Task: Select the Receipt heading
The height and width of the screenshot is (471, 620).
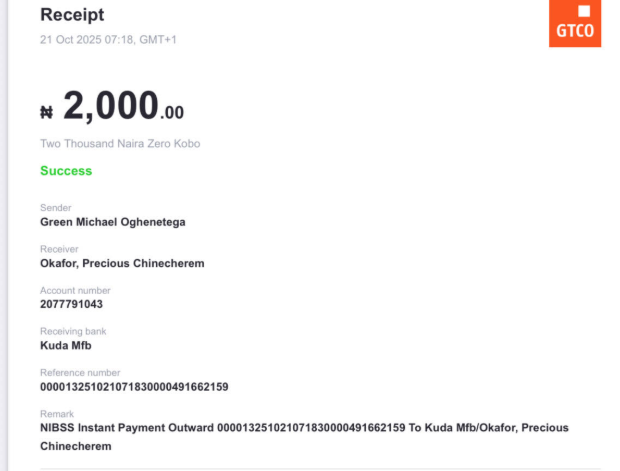Action: click(x=71, y=15)
